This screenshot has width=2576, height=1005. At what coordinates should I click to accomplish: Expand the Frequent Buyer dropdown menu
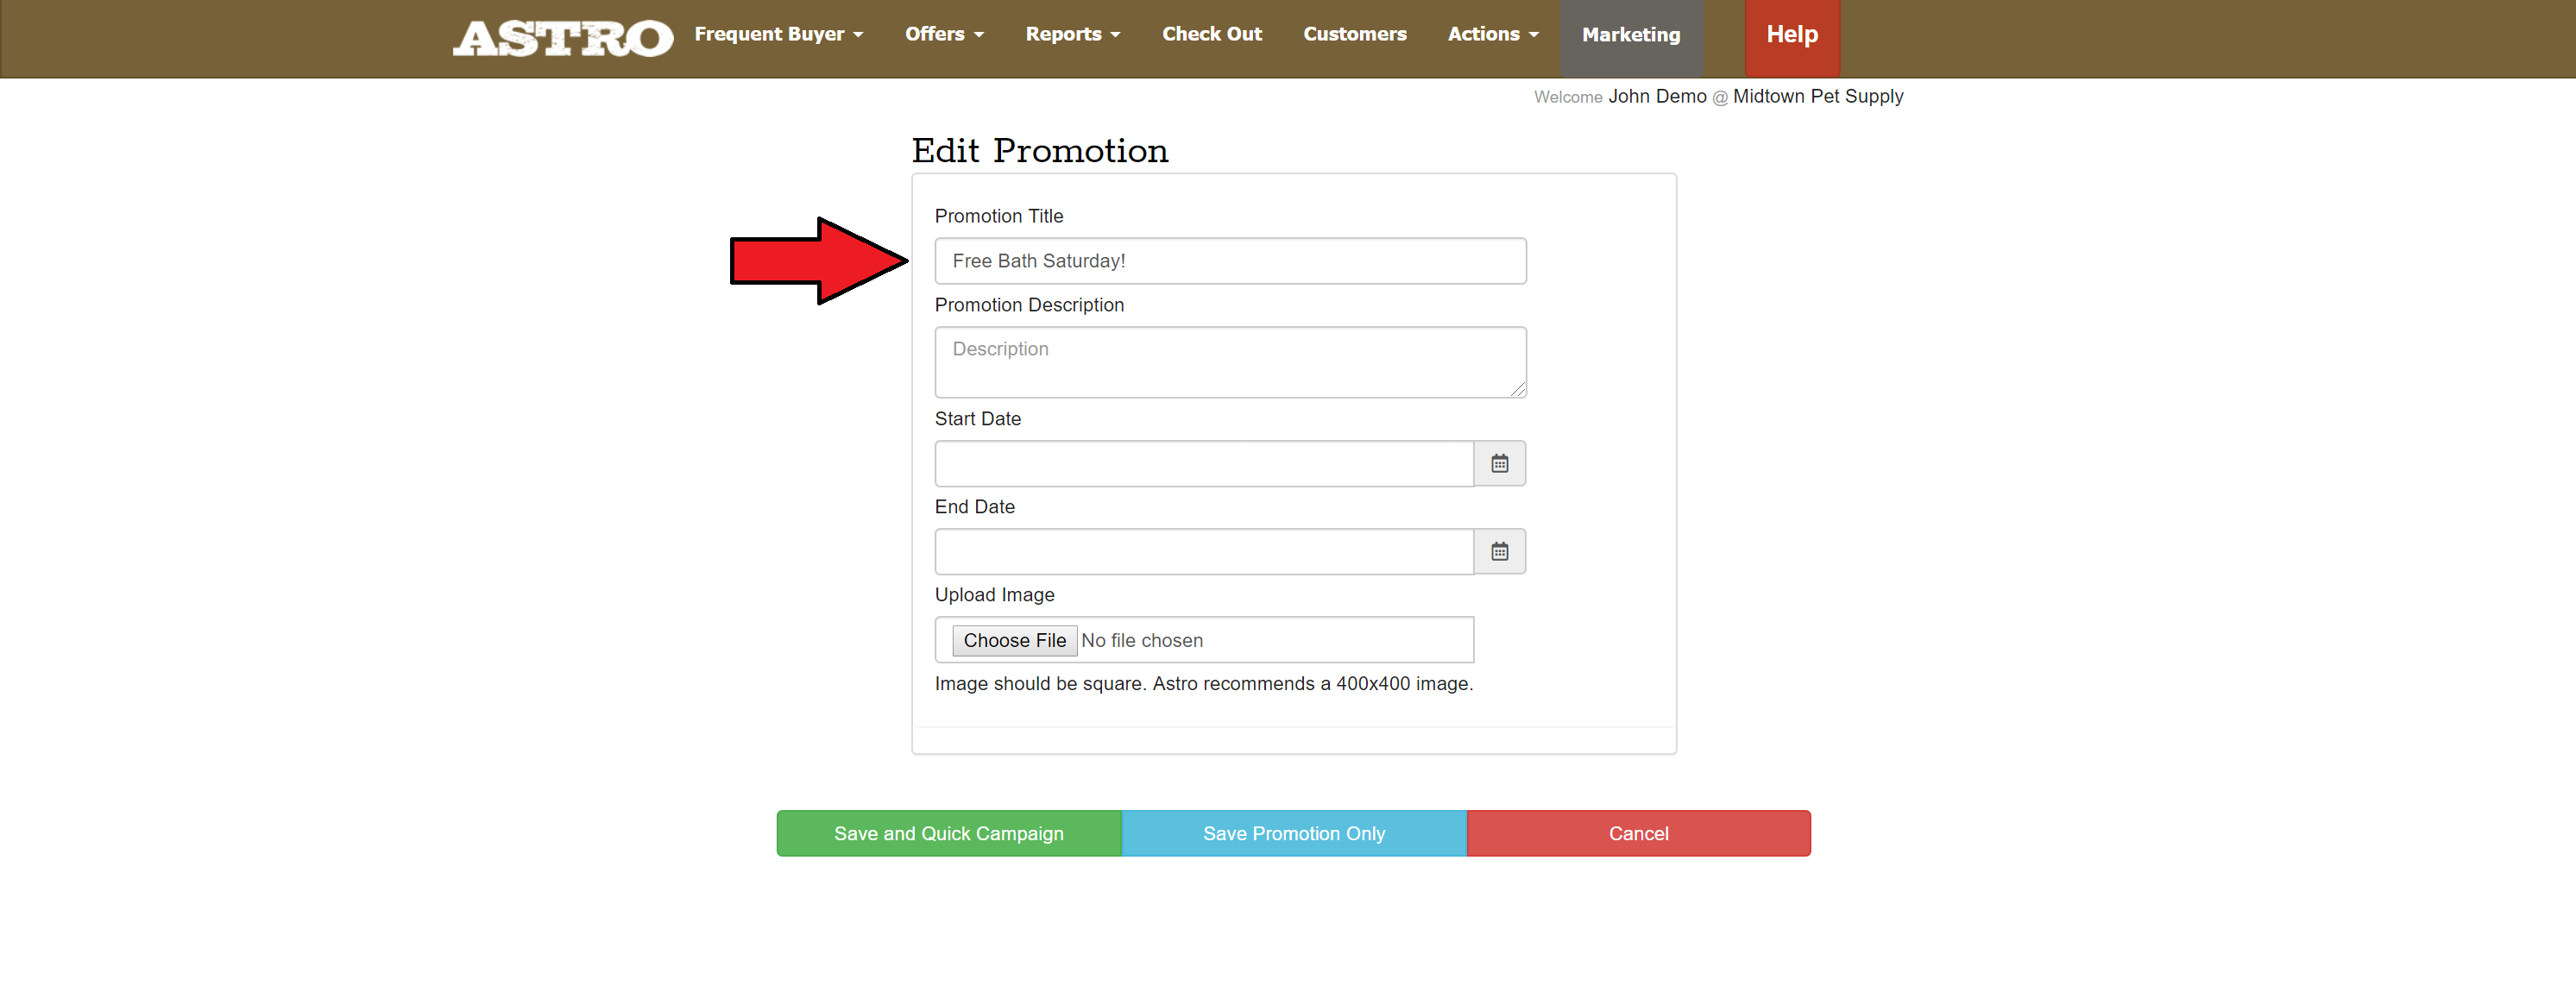click(778, 34)
